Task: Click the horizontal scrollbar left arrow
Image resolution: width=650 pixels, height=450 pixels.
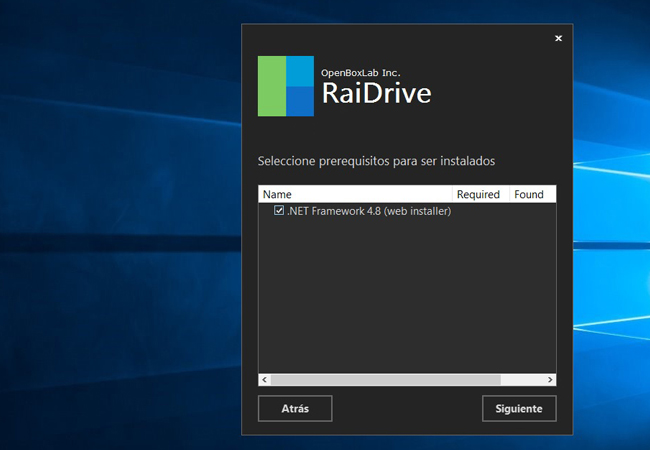Action: [x=264, y=380]
